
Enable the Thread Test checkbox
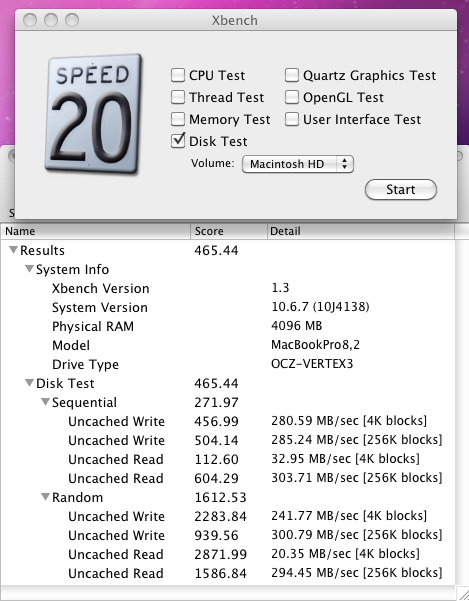pyautogui.click(x=177, y=97)
